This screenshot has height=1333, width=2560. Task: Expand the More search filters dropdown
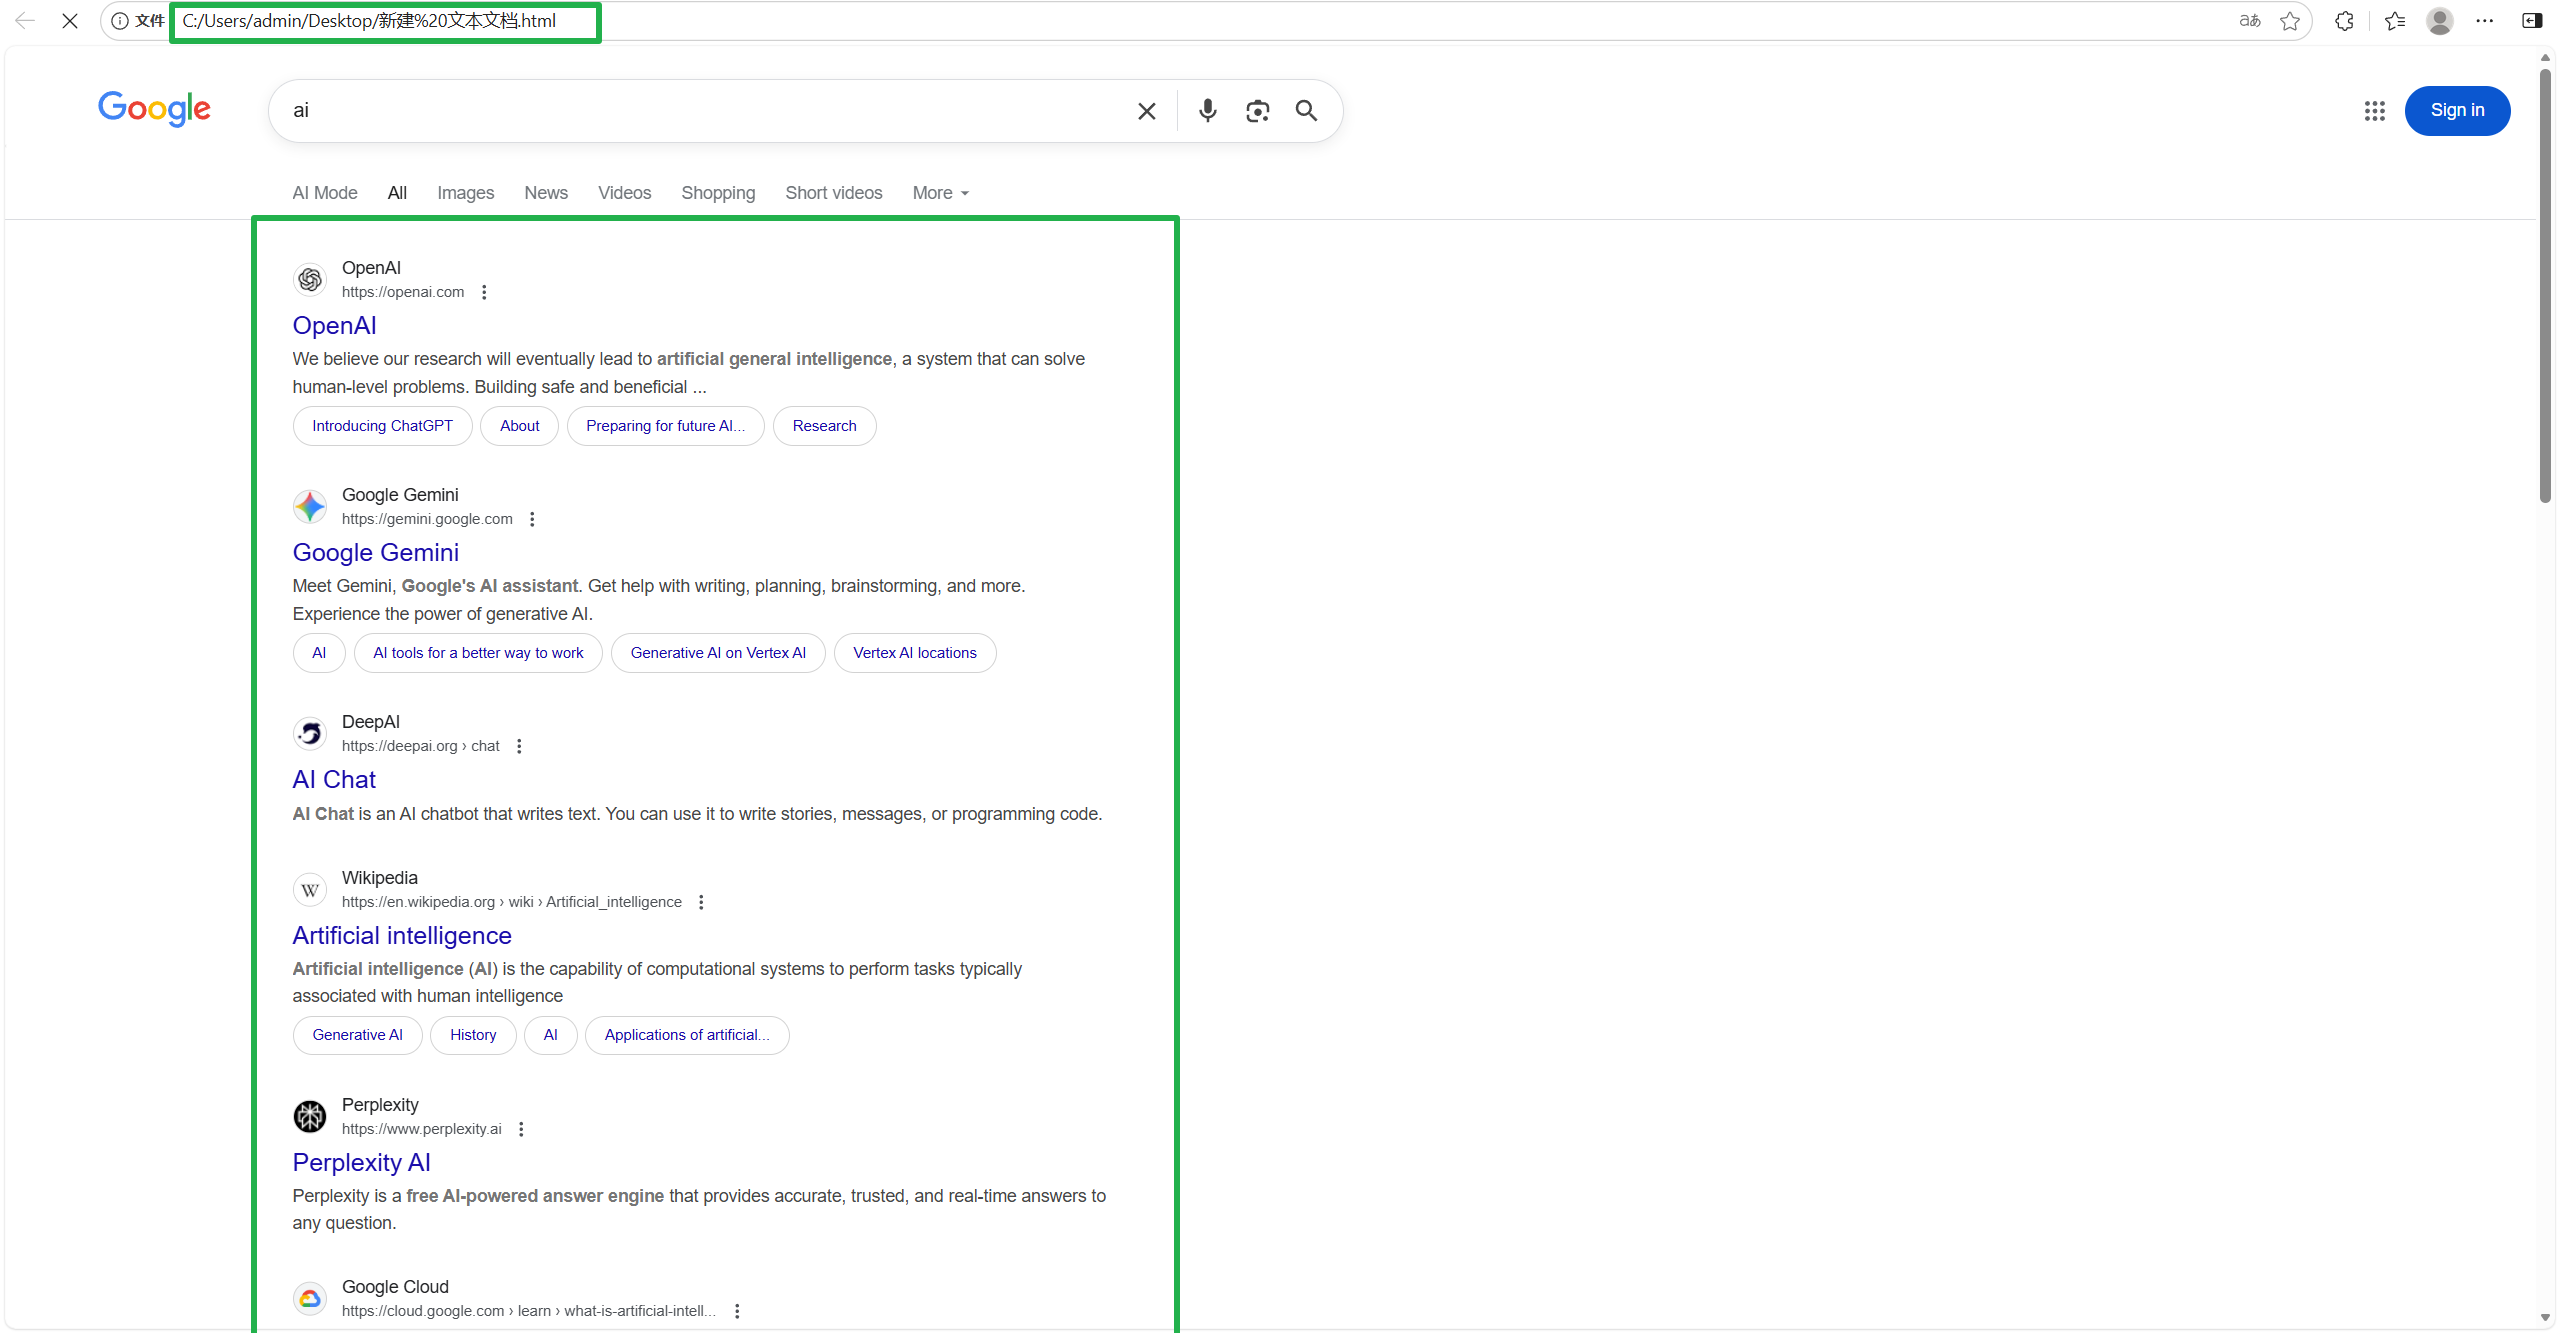point(940,193)
